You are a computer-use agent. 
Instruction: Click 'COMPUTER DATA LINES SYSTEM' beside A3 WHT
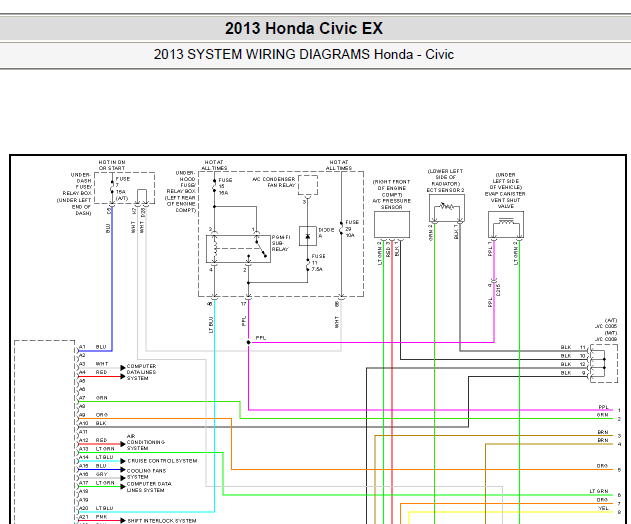pos(141,372)
